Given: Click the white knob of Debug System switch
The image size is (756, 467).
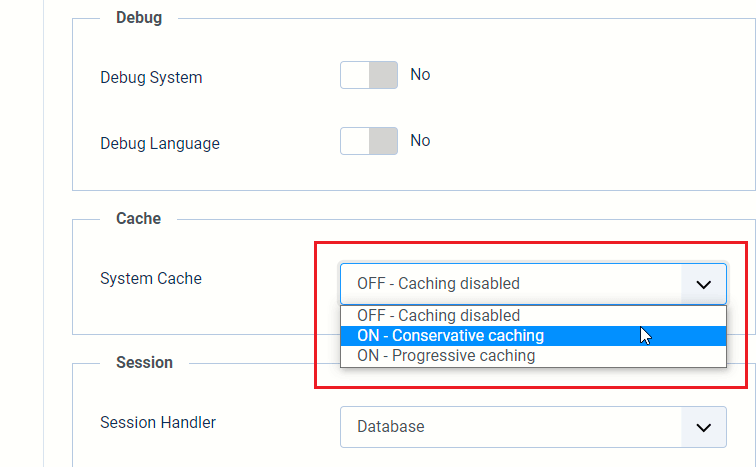Looking at the screenshot, I should tap(356, 76).
